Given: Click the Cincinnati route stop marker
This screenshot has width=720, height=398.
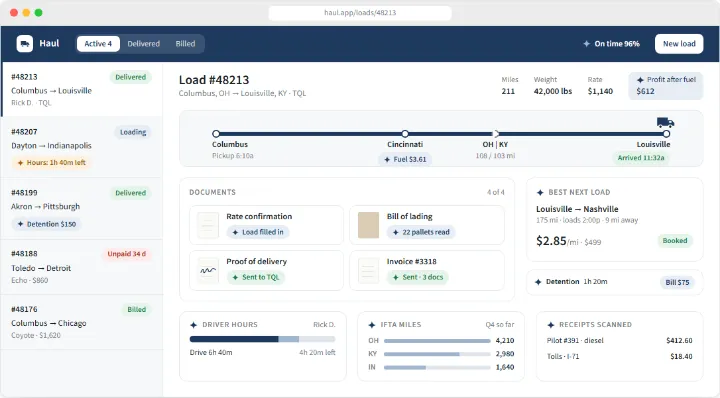Looking at the screenshot, I should (405, 134).
